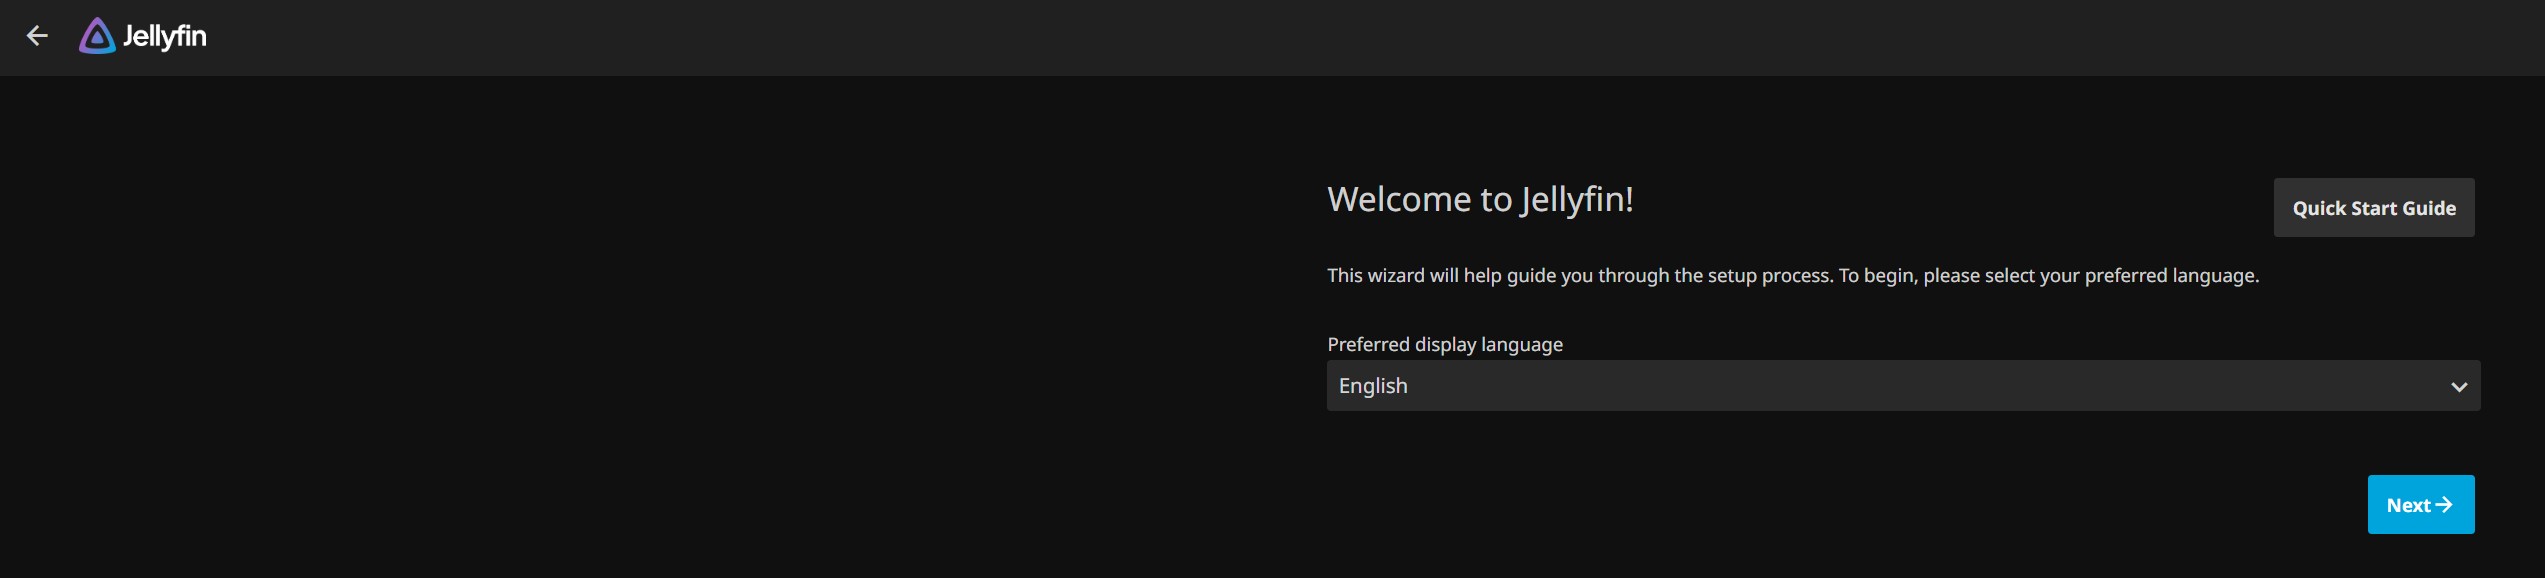Screen dimensions: 2545x578
Task: Open the Quick Start Guide
Action: click(x=2373, y=208)
